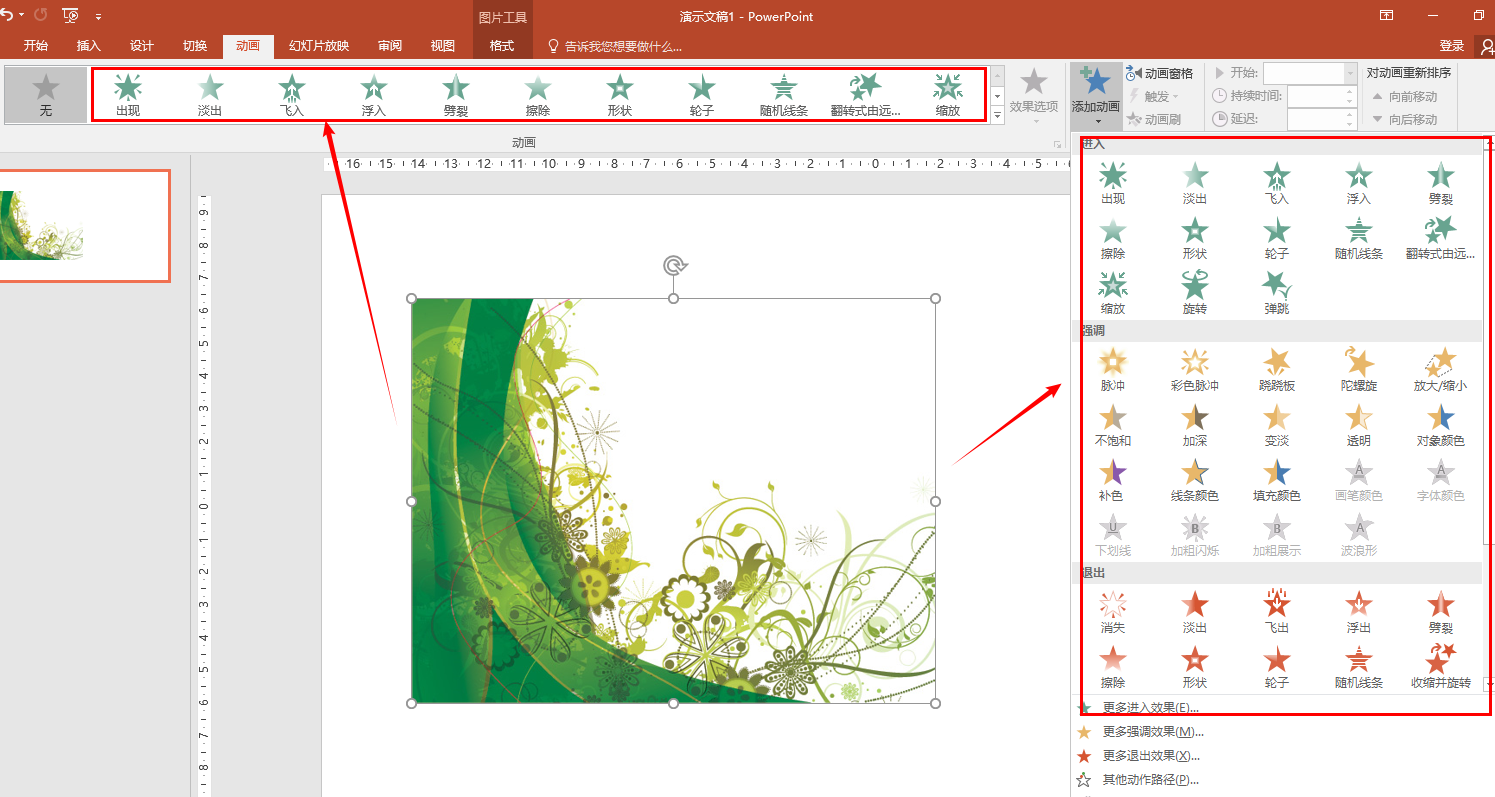Choose the 线条颜色 emphasis effect
Viewport: 1495px width, 797px height.
click(1195, 479)
